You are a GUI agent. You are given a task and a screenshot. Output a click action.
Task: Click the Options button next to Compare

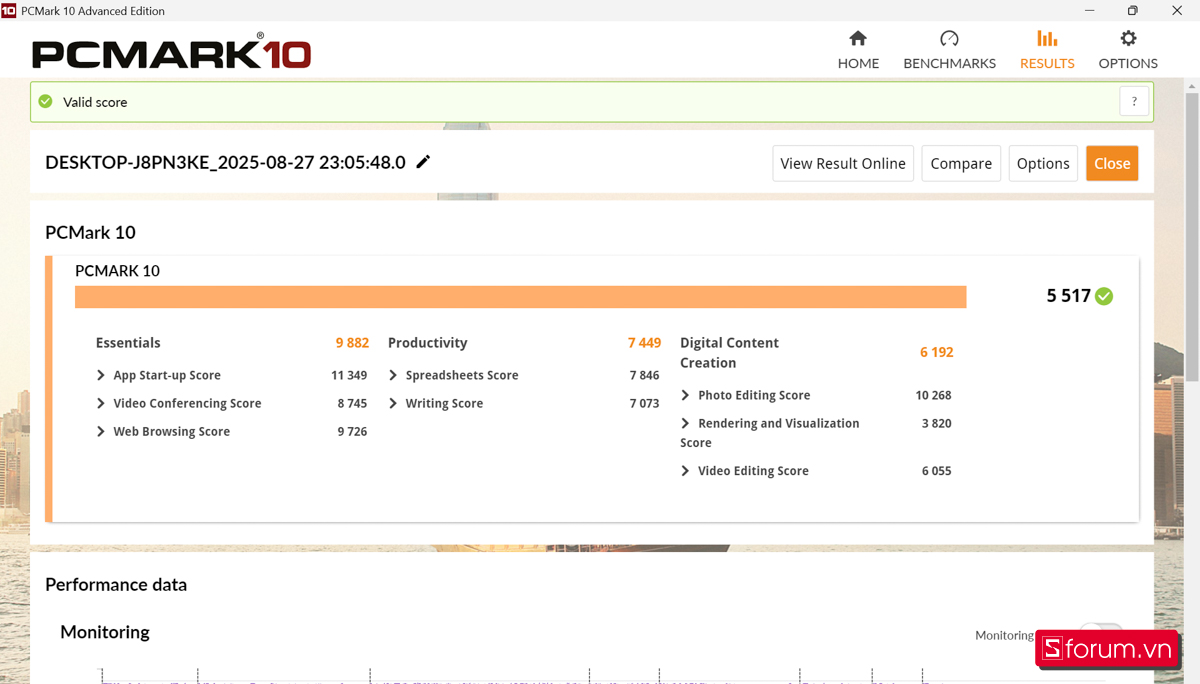[1043, 164]
